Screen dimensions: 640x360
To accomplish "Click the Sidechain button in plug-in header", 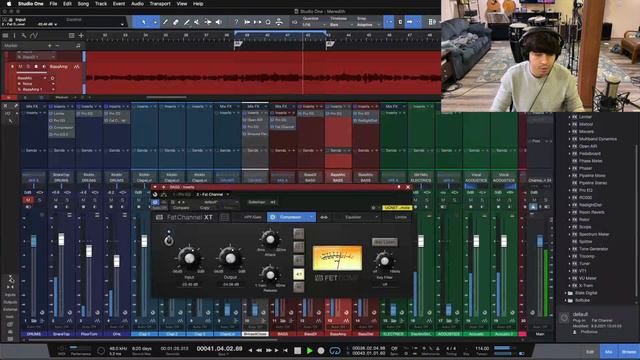I will pyautogui.click(x=257, y=202).
